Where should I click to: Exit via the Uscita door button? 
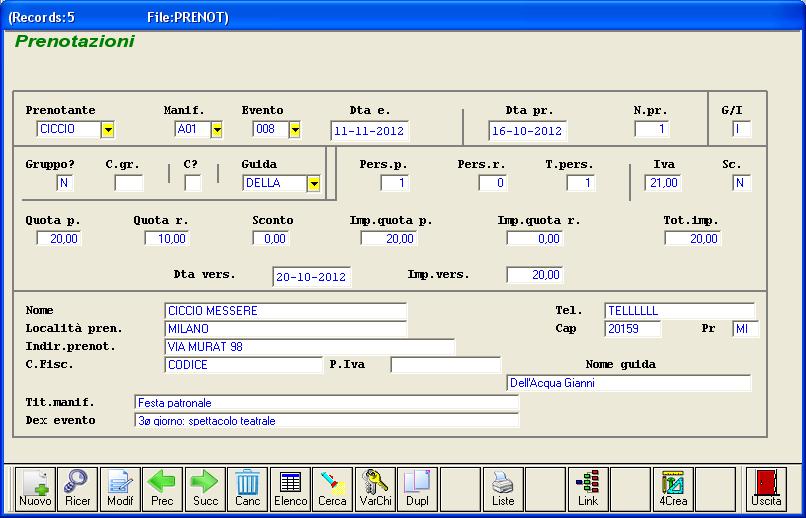click(766, 489)
